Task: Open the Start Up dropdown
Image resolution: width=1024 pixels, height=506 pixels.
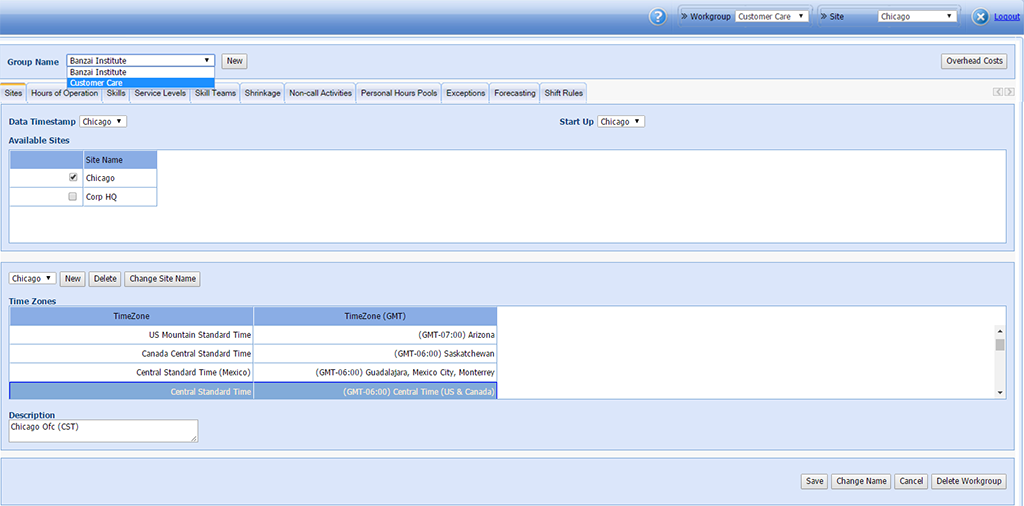Action: [621, 122]
